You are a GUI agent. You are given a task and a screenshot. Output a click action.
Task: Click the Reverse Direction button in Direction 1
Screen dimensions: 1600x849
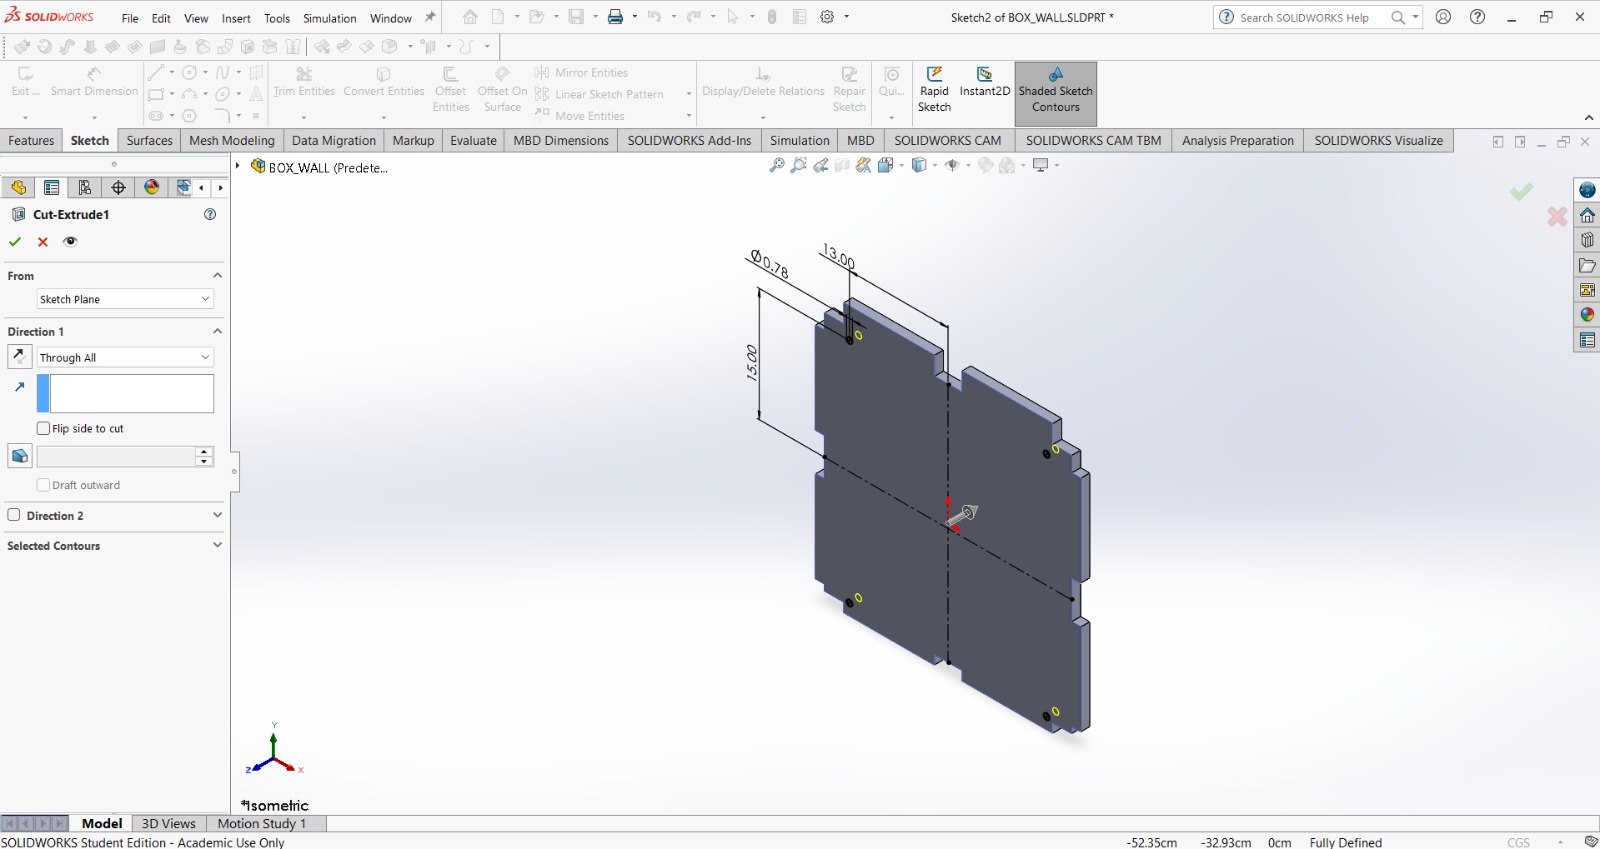click(19, 356)
